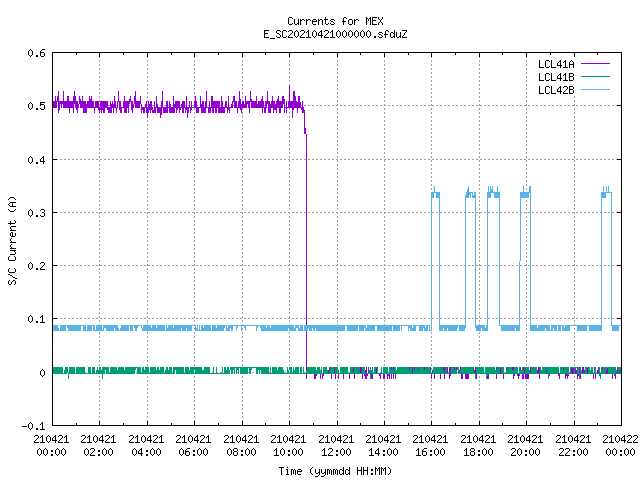The width and height of the screenshot is (640, 480).
Task: Click the LCL41A legend label
Action: point(556,64)
